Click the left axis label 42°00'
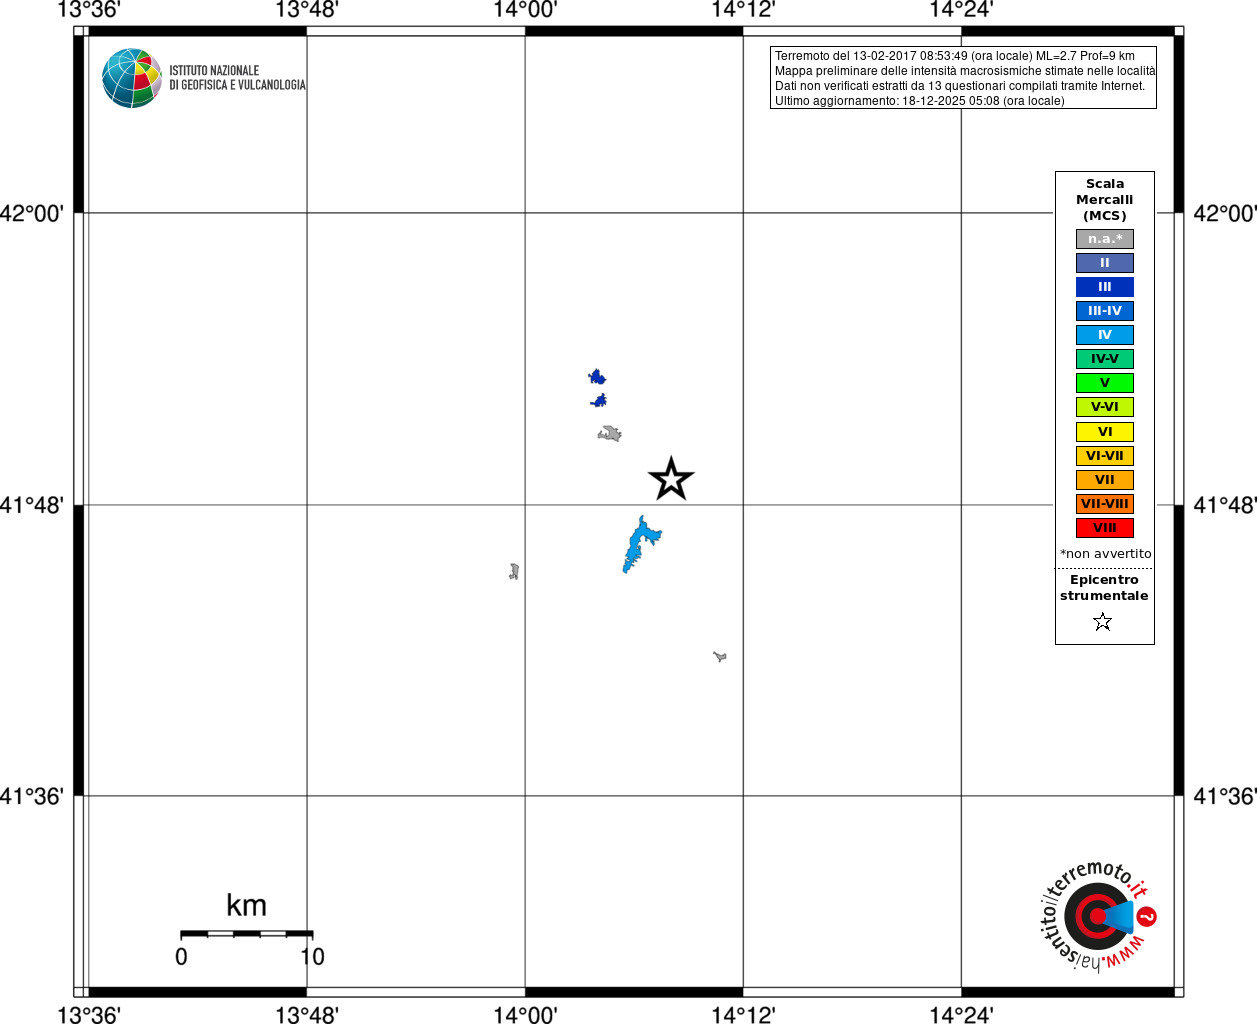Viewport: 1257px width, 1024px height. tap(32, 213)
